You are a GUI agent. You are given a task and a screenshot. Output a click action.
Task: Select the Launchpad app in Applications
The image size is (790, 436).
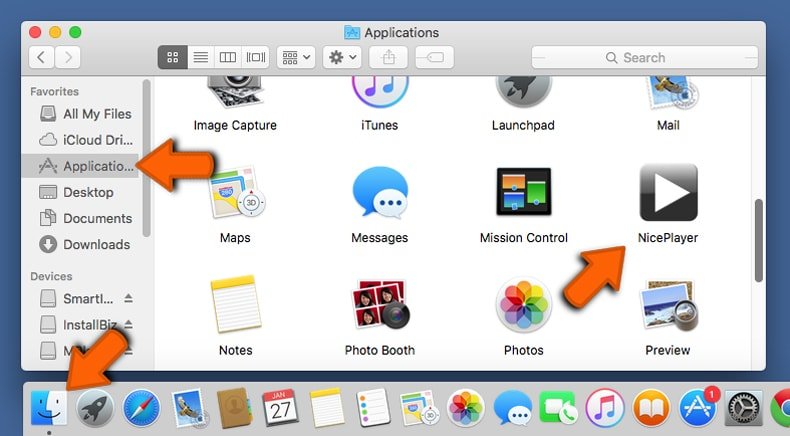(x=523, y=92)
